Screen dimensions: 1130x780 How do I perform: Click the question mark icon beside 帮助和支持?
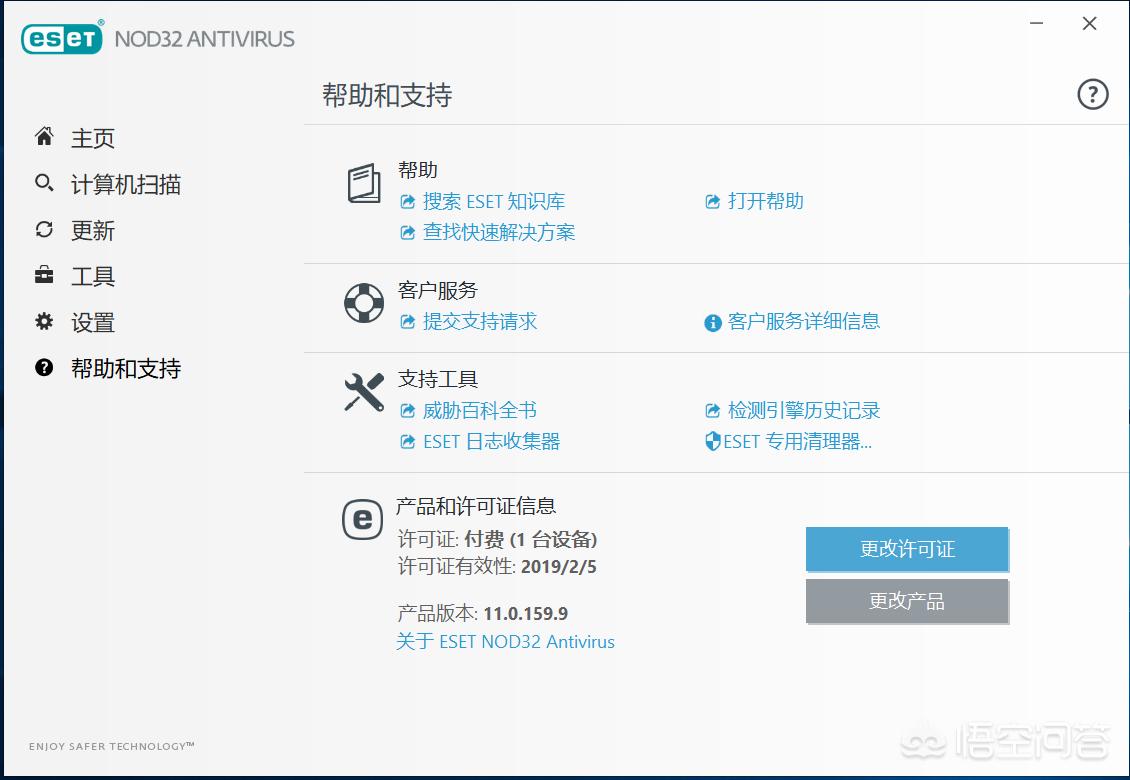pos(44,368)
